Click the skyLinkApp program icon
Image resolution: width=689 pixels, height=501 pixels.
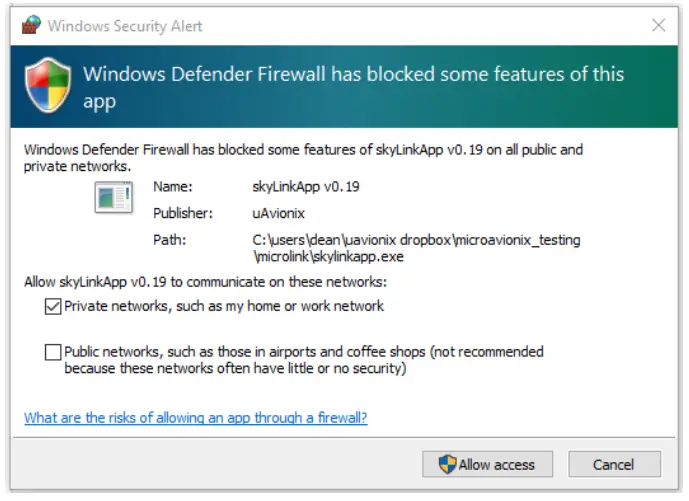[113, 198]
